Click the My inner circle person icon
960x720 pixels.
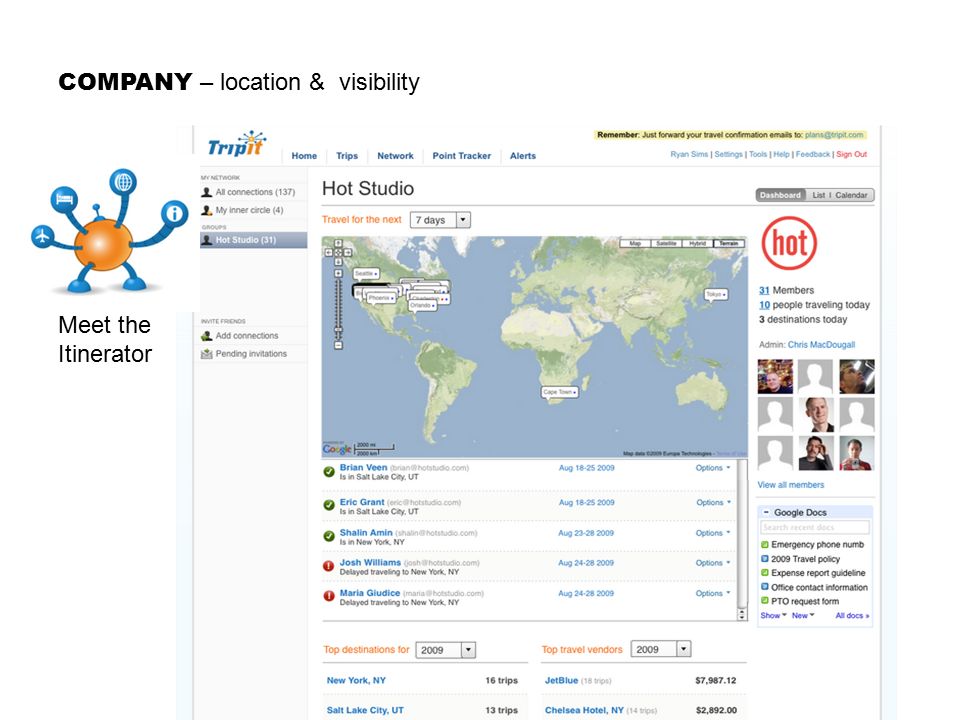coord(207,210)
